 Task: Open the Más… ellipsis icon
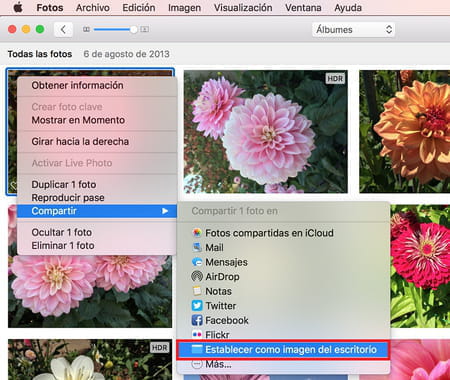point(197,364)
